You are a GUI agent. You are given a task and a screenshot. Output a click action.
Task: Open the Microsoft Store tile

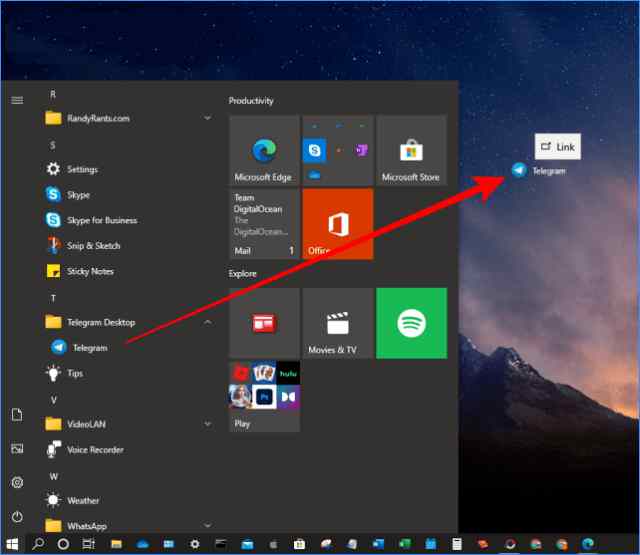[x=411, y=151]
